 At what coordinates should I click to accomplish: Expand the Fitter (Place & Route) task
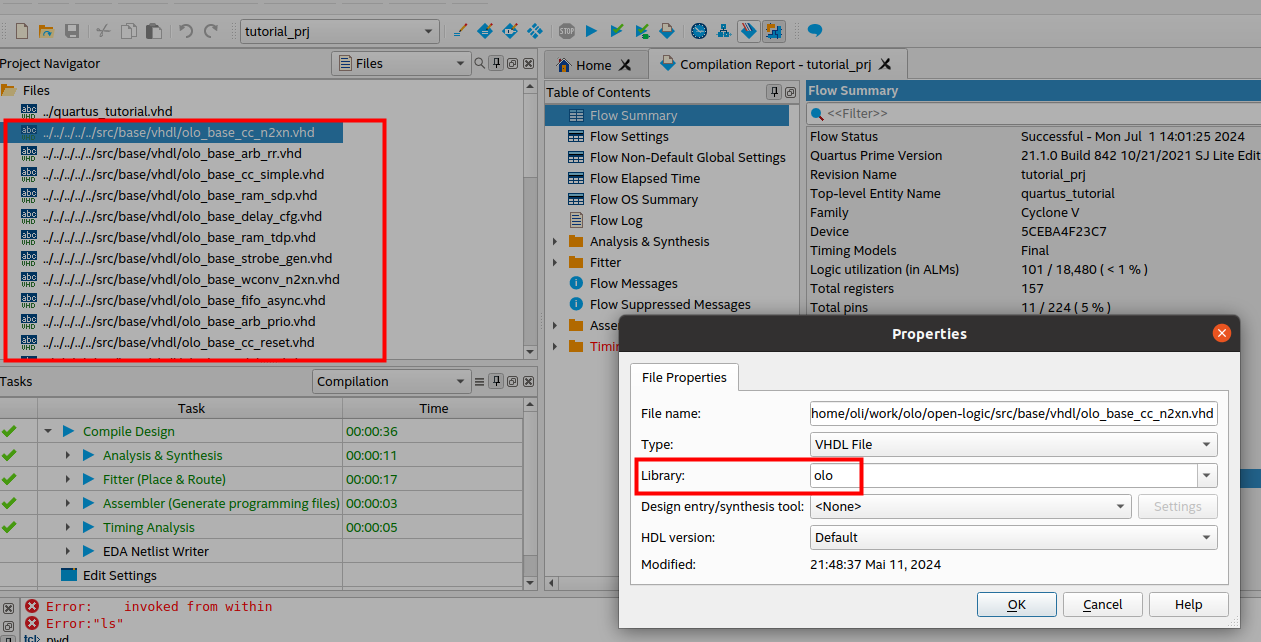(68, 479)
